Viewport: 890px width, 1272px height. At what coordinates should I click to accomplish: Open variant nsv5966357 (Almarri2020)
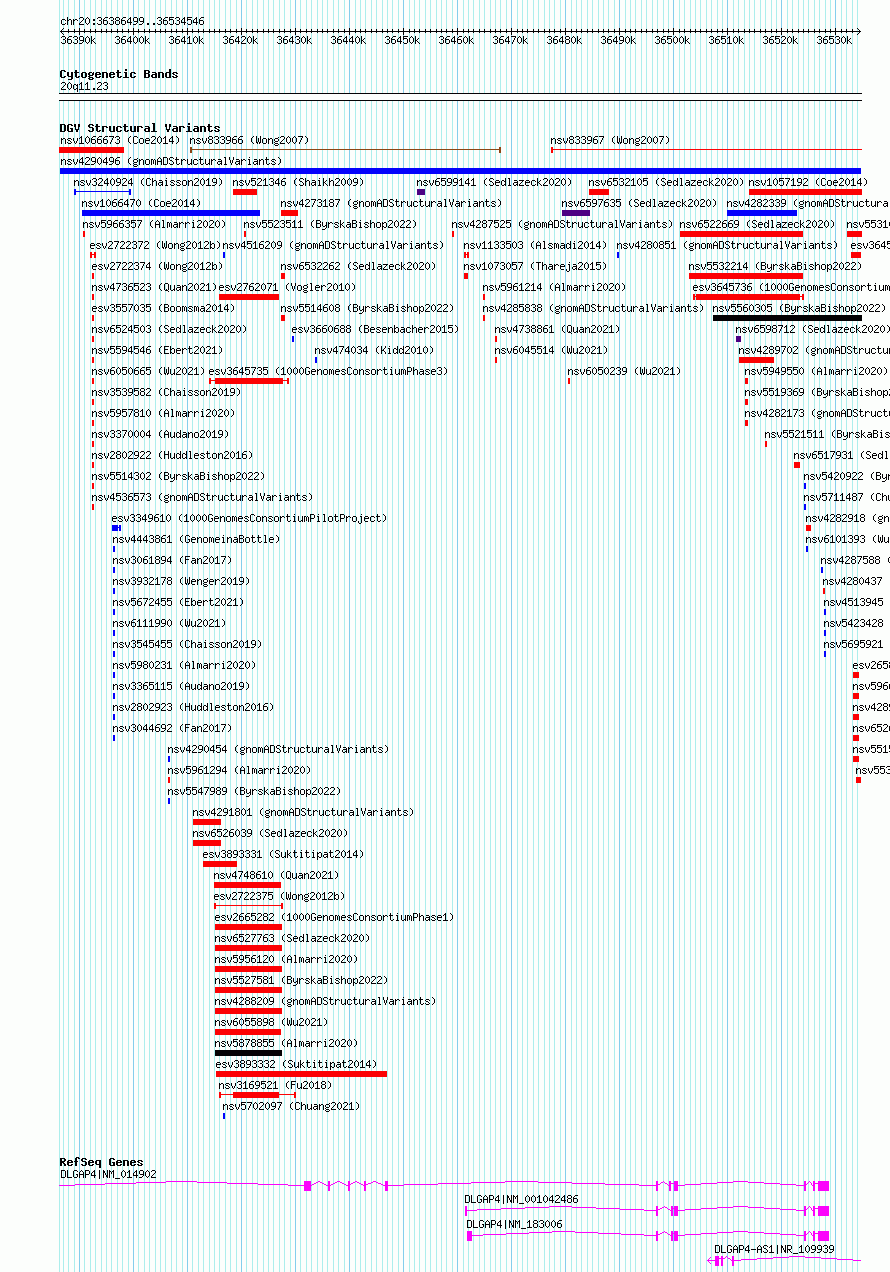point(154,225)
